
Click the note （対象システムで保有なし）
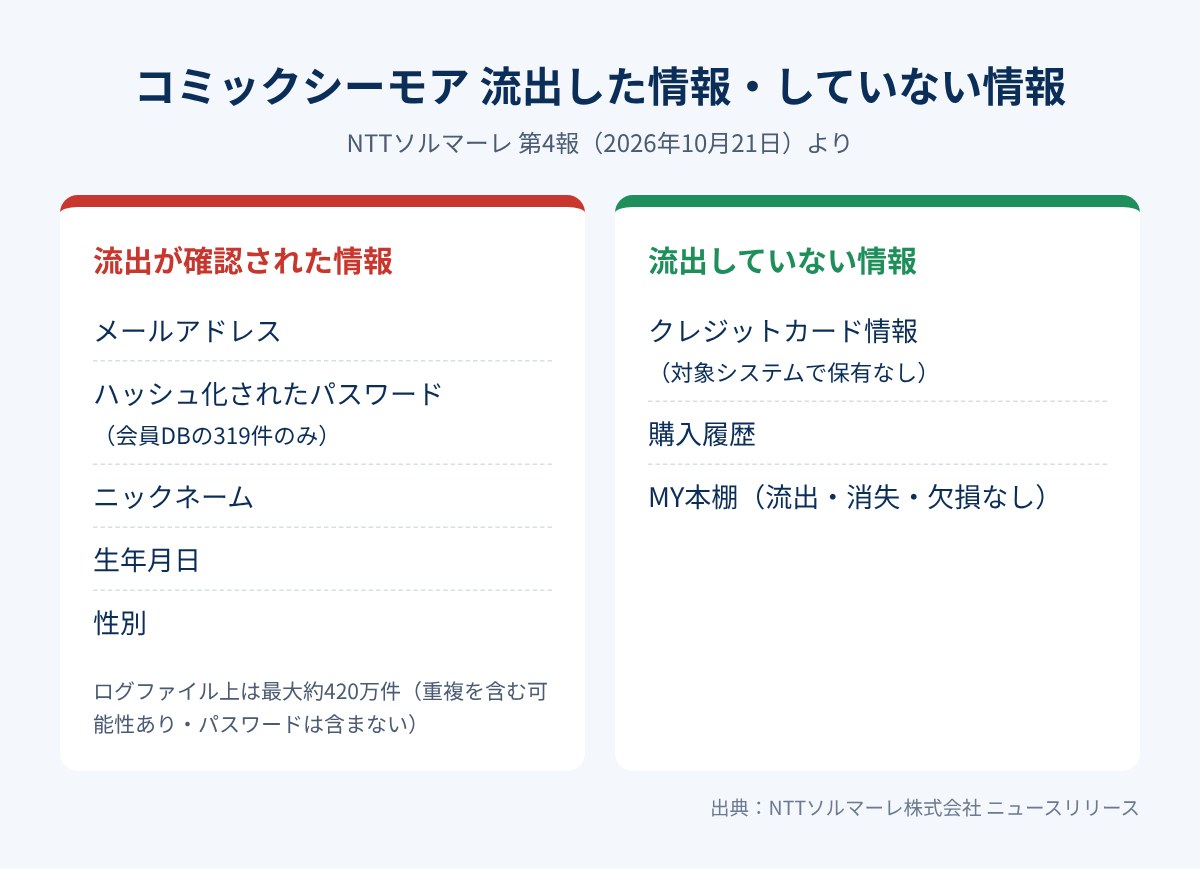coord(793,373)
